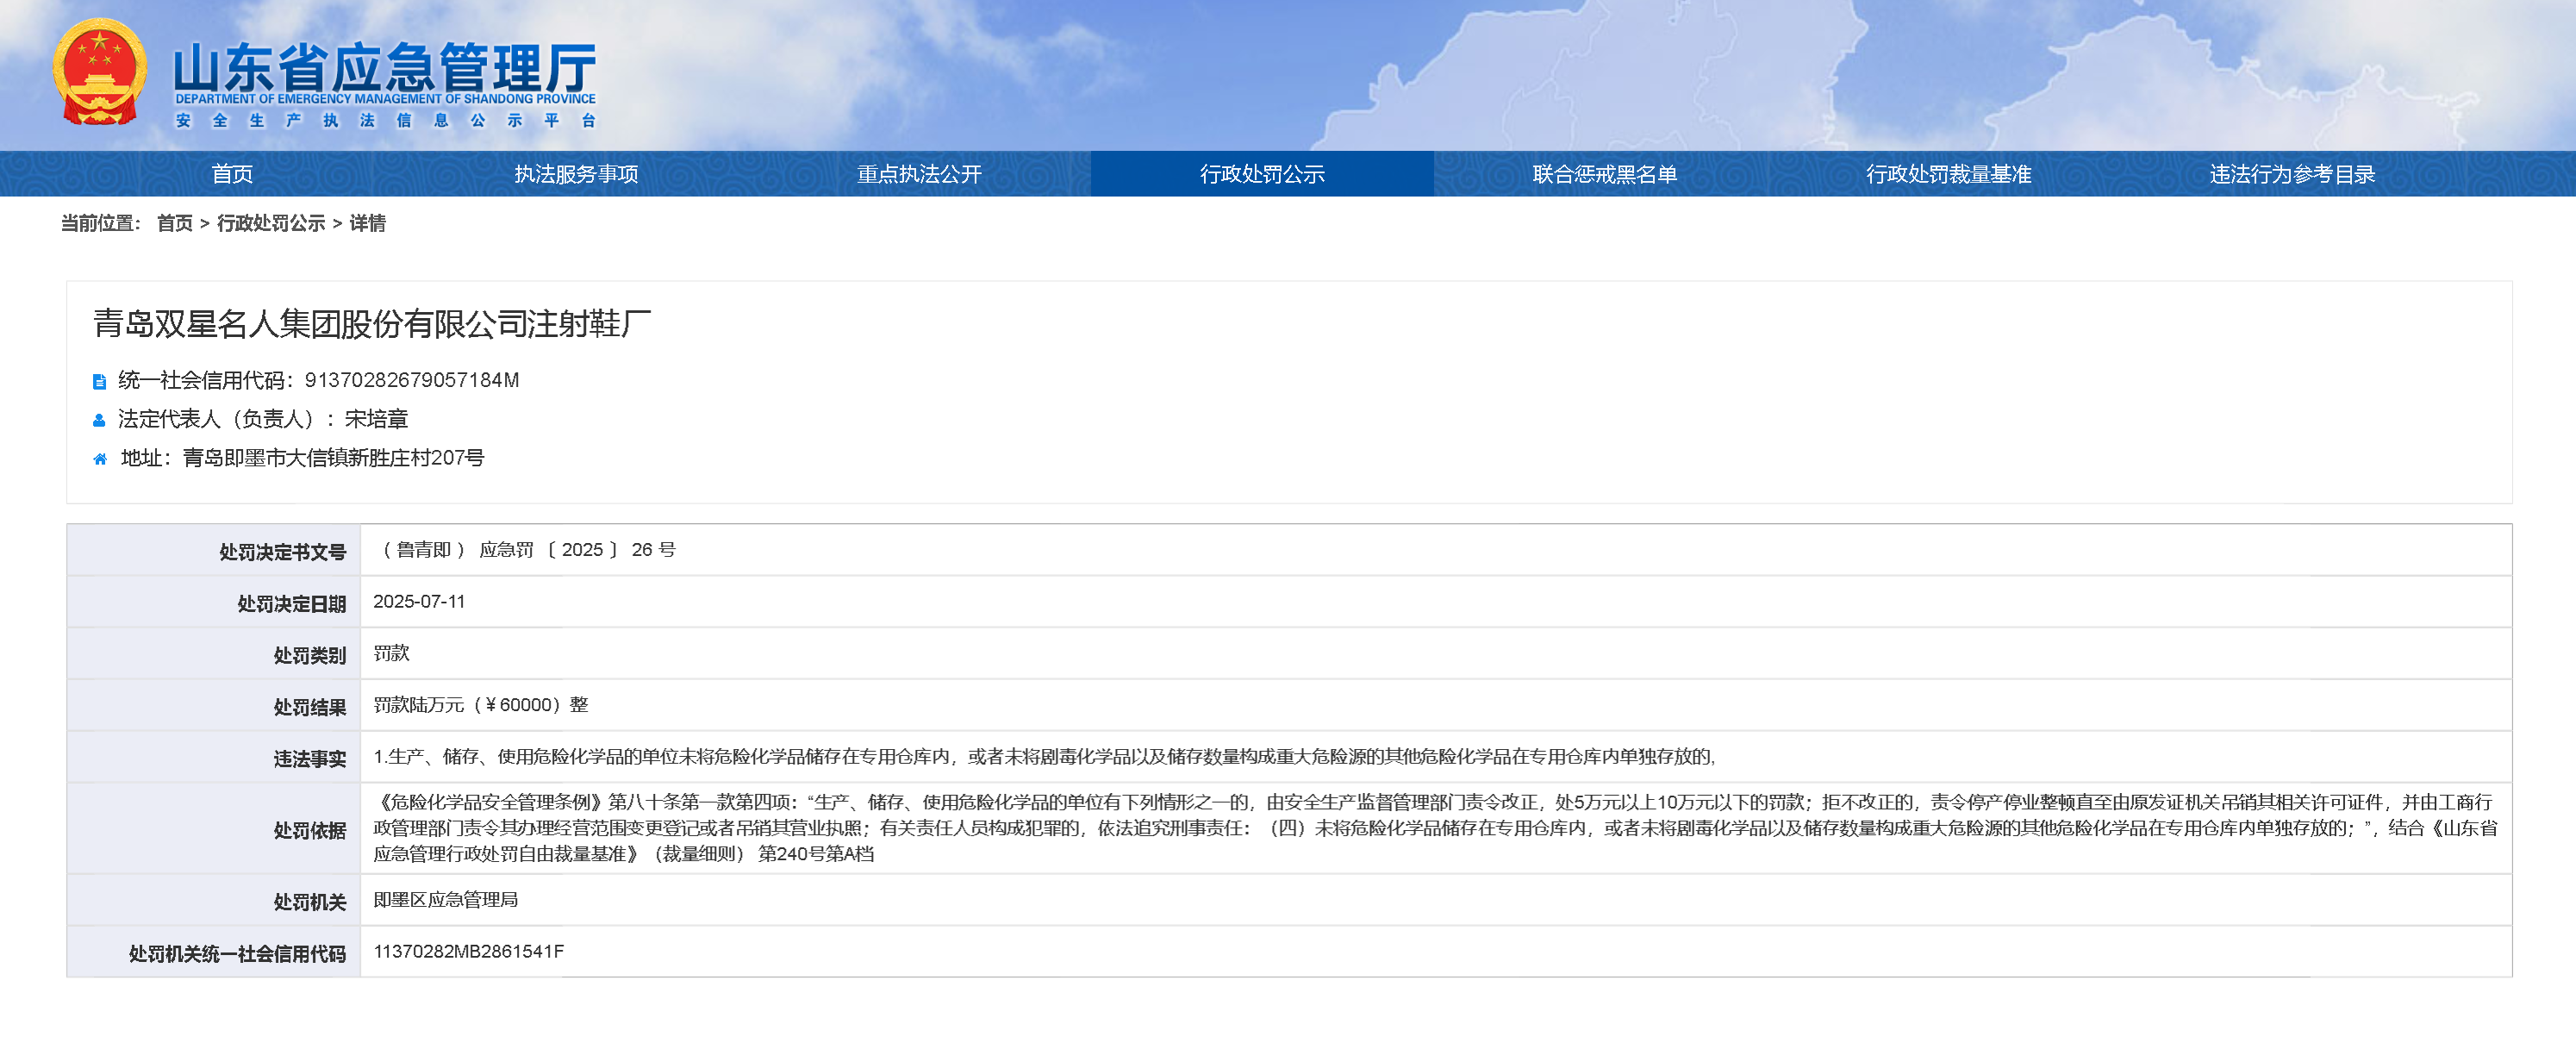Click document number （鲁青即）应急罚〔2025〕26号
2576x1043 pixels.
tap(526, 550)
